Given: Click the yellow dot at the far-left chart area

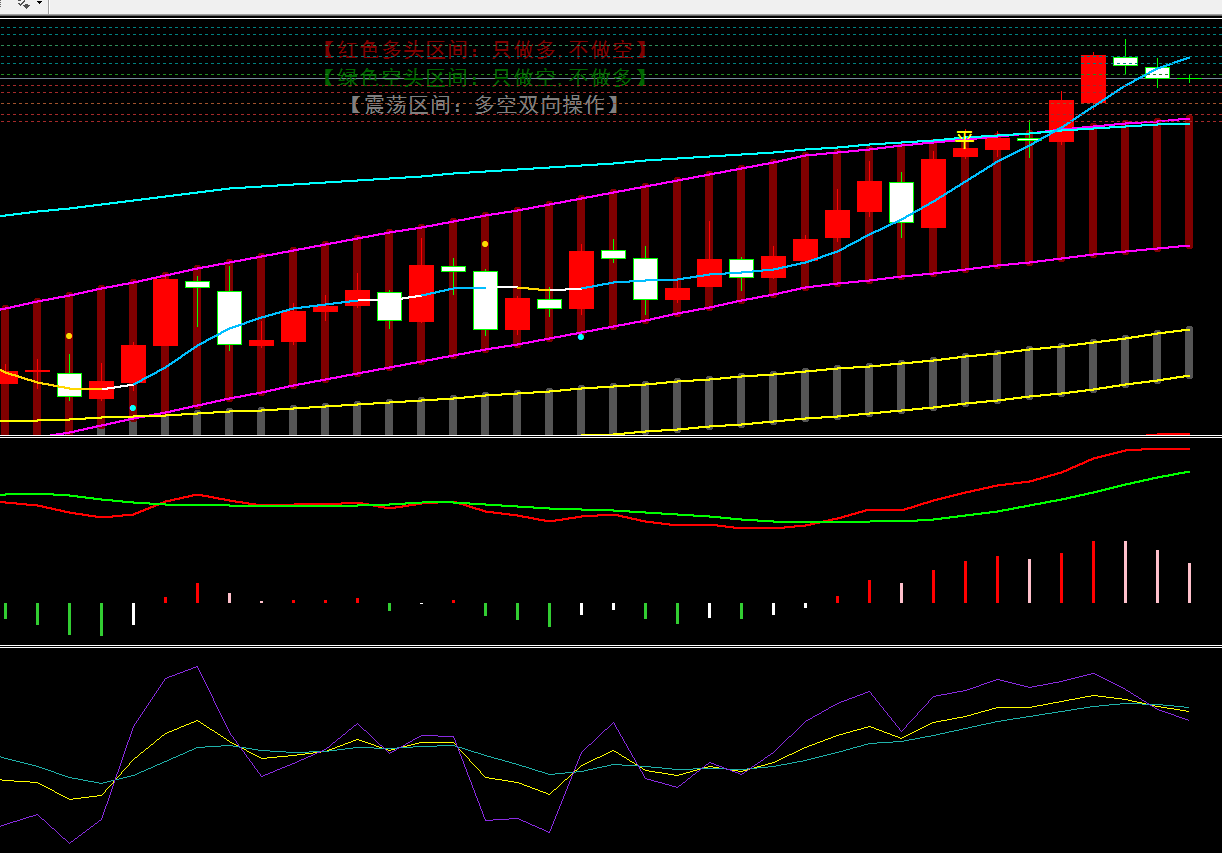Looking at the screenshot, I should (x=69, y=336).
